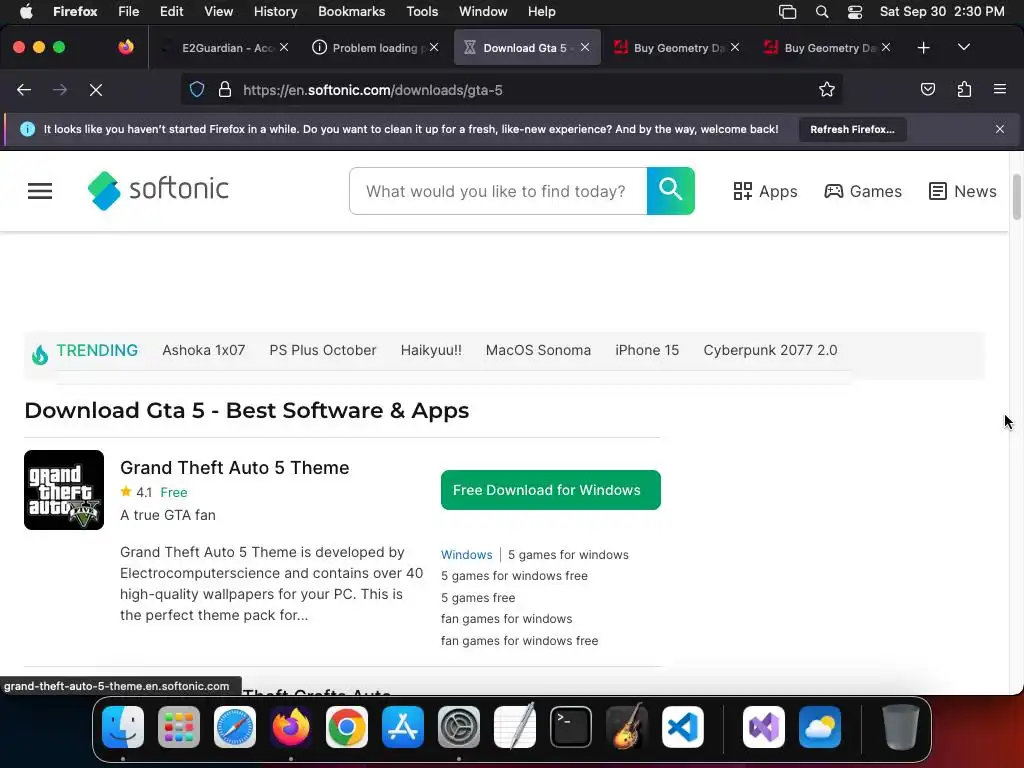Open the Trash in the dock
Image resolution: width=1024 pixels, height=768 pixels.
coord(901,727)
